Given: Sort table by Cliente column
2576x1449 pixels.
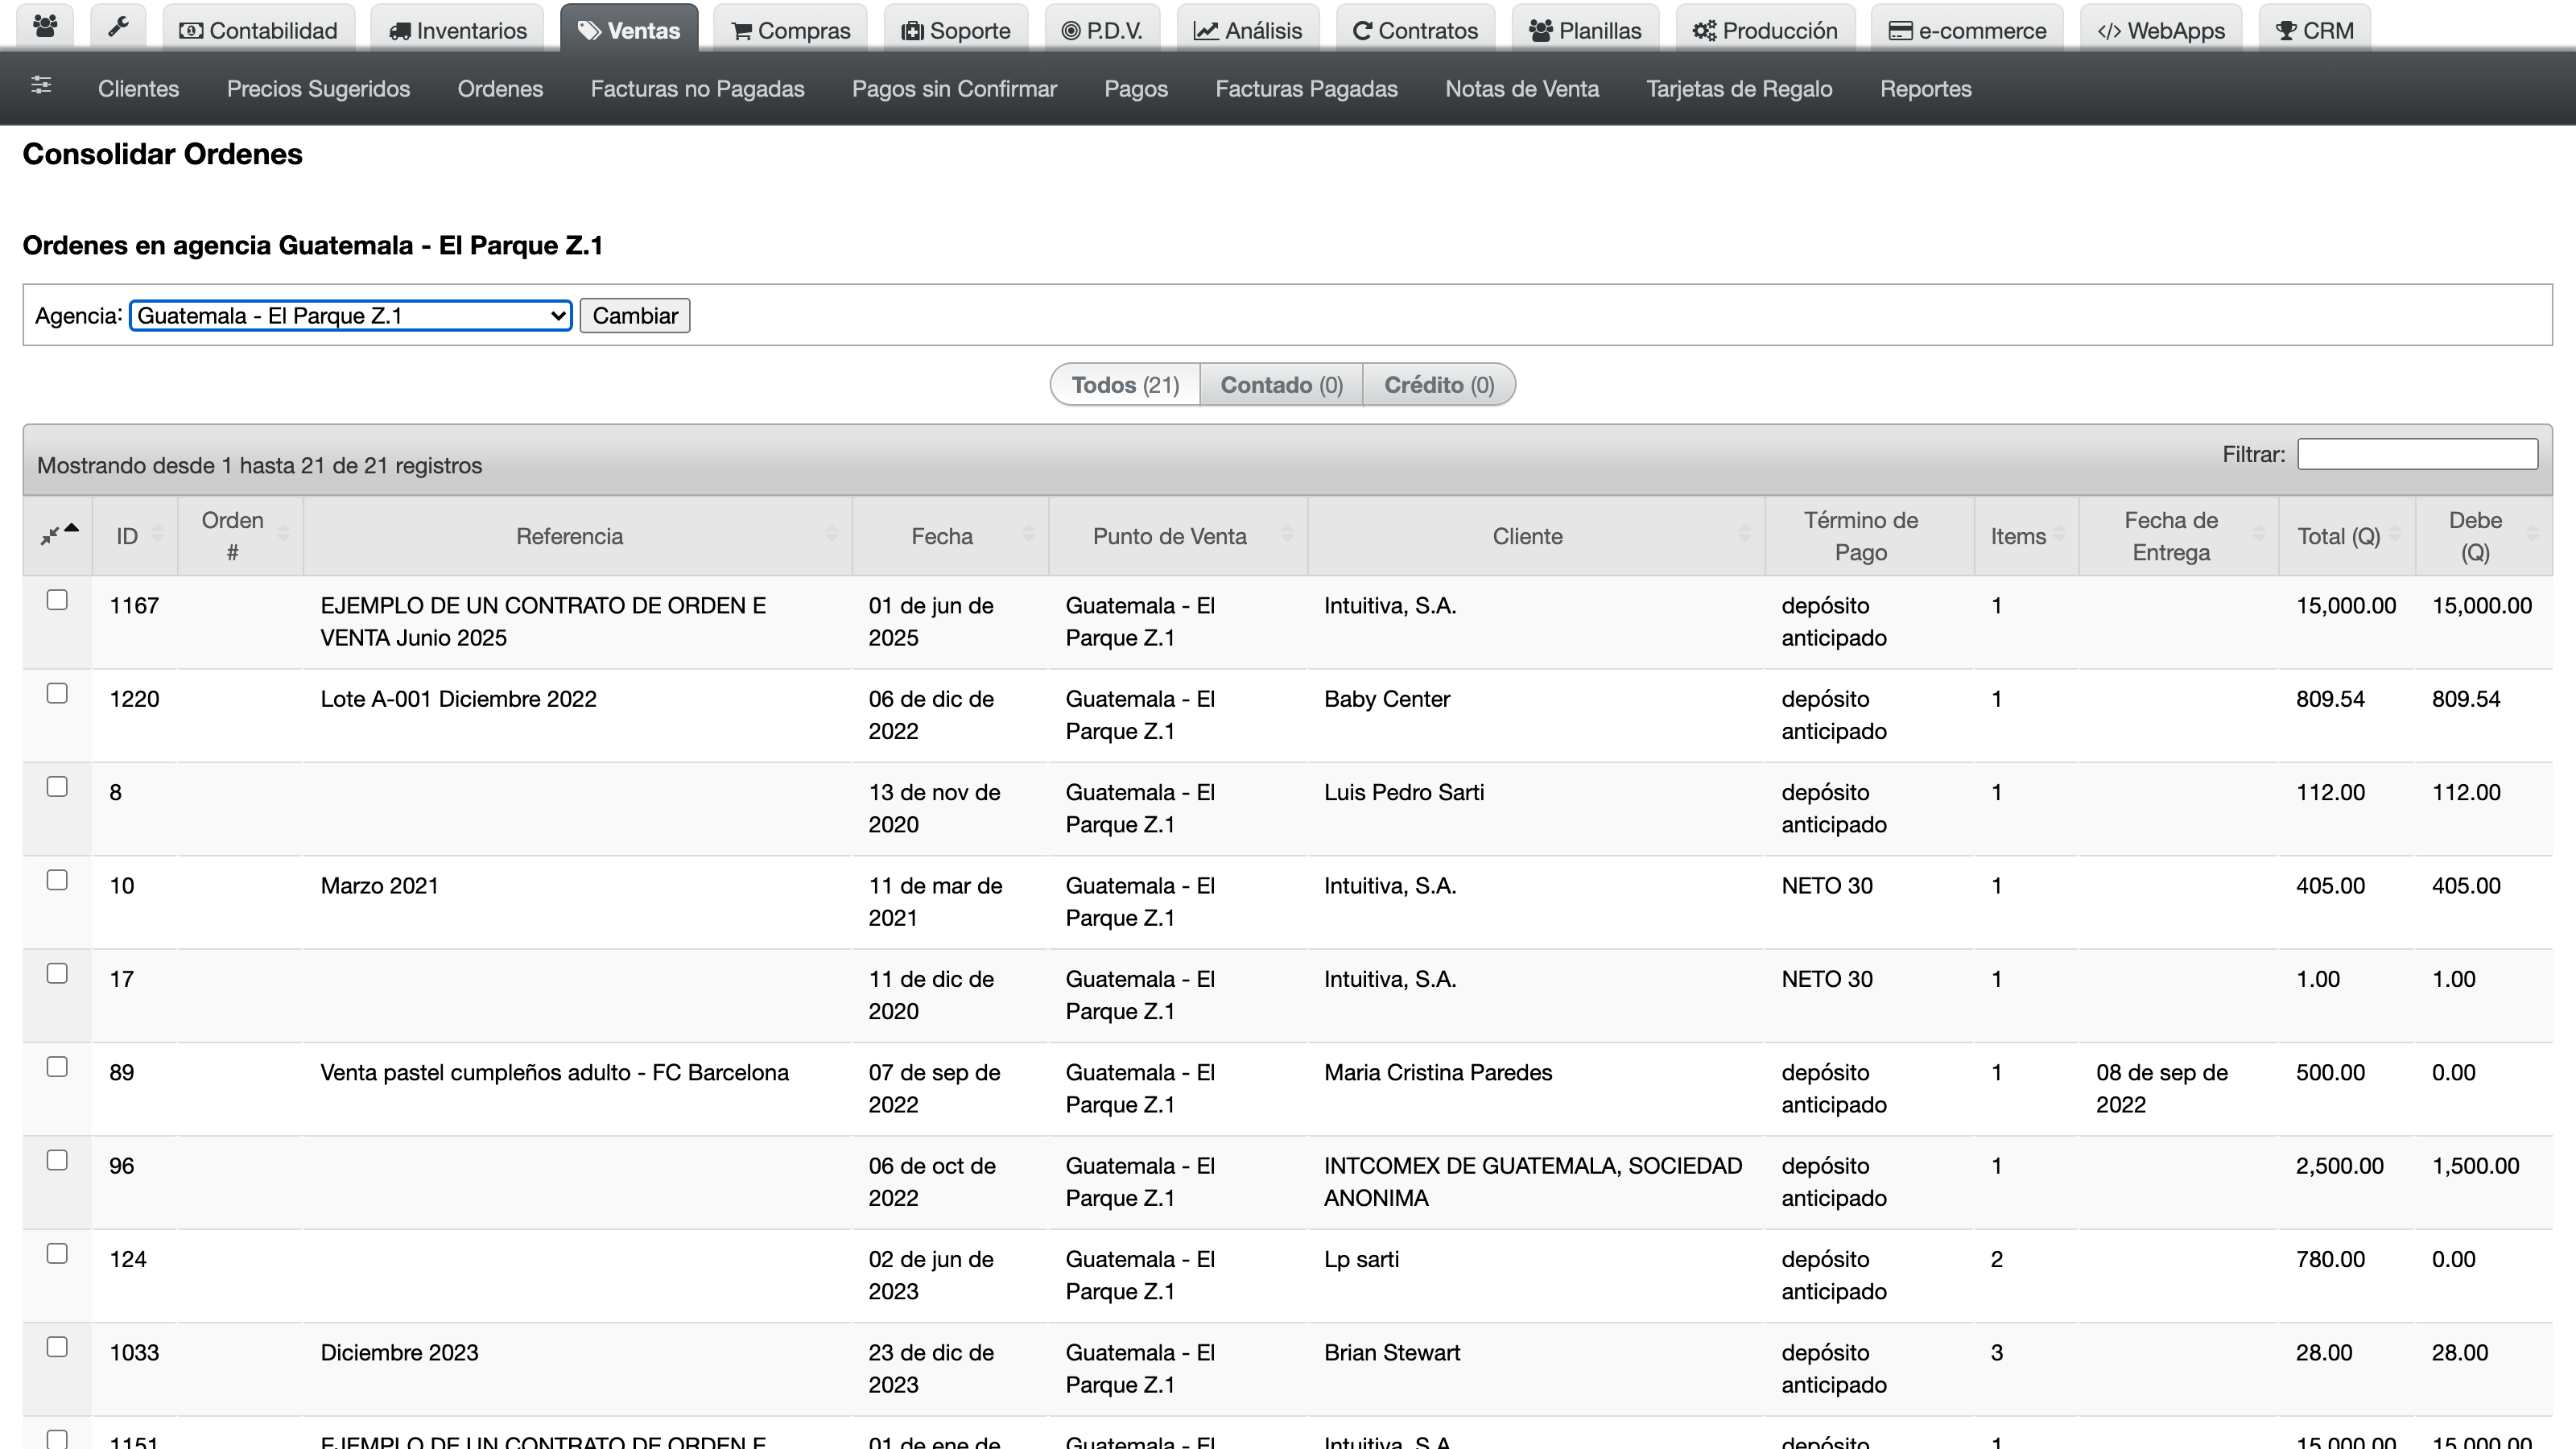Looking at the screenshot, I should (1536, 535).
